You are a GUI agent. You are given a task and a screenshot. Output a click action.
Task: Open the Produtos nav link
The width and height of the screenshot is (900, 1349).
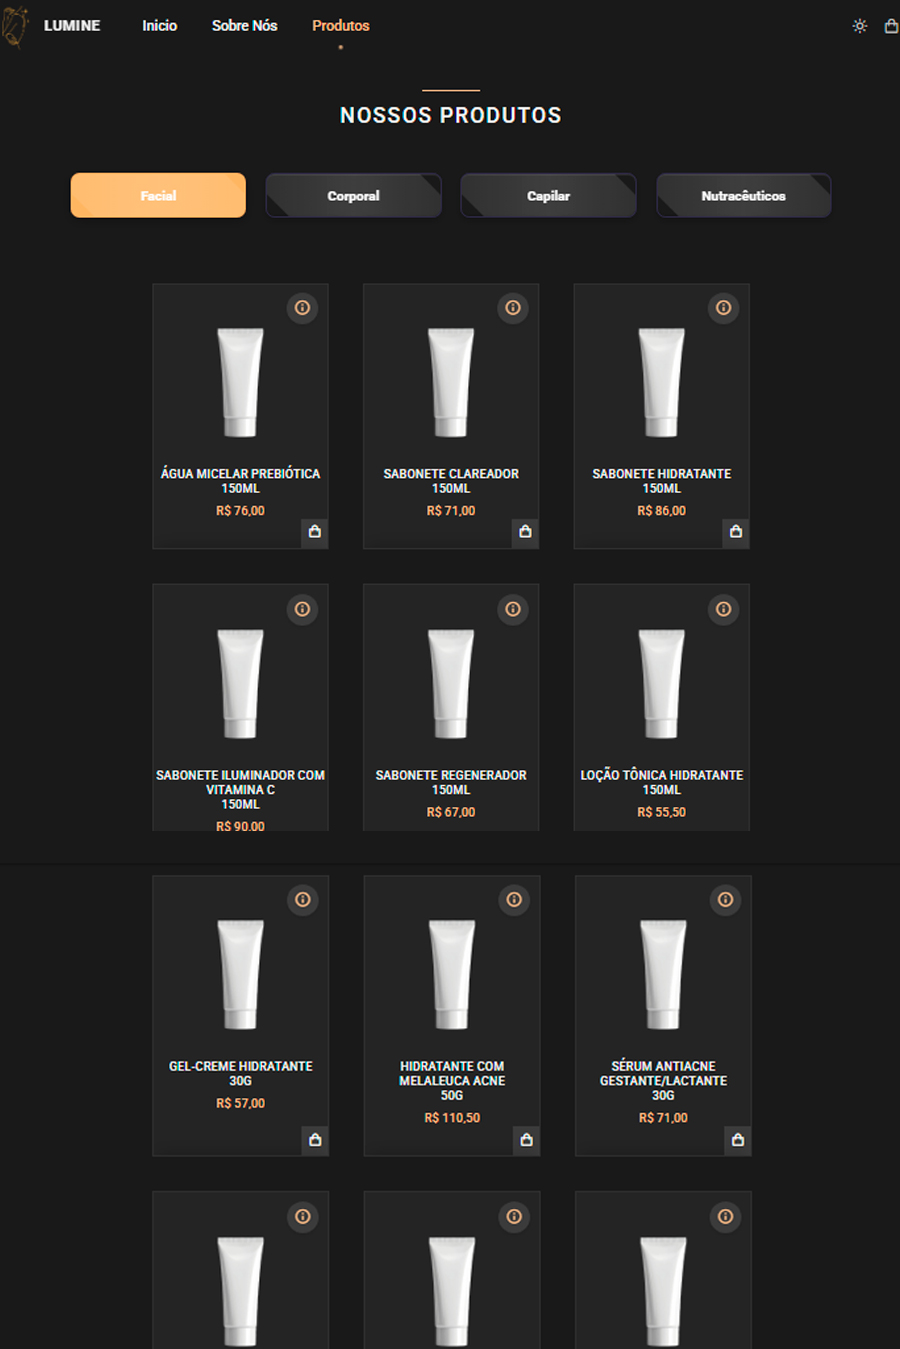(340, 26)
